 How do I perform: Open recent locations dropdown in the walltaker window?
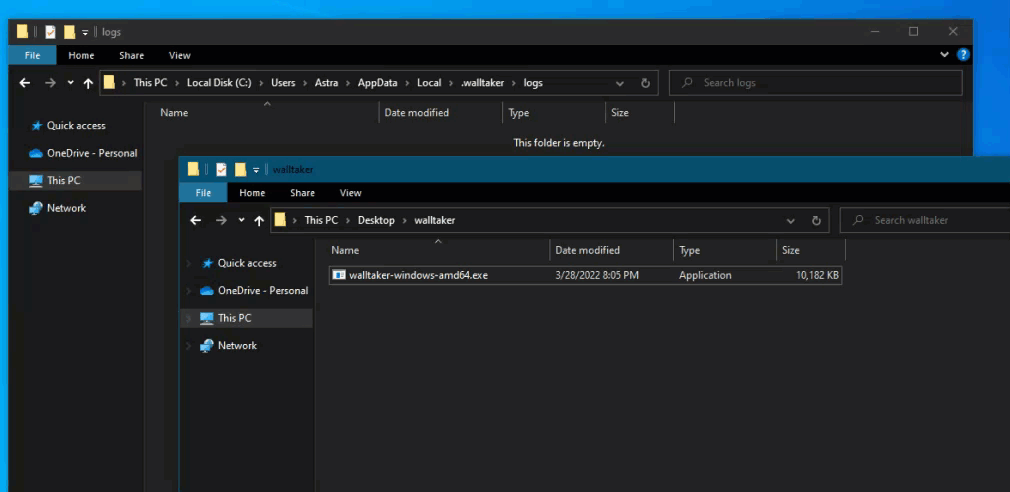(x=242, y=221)
